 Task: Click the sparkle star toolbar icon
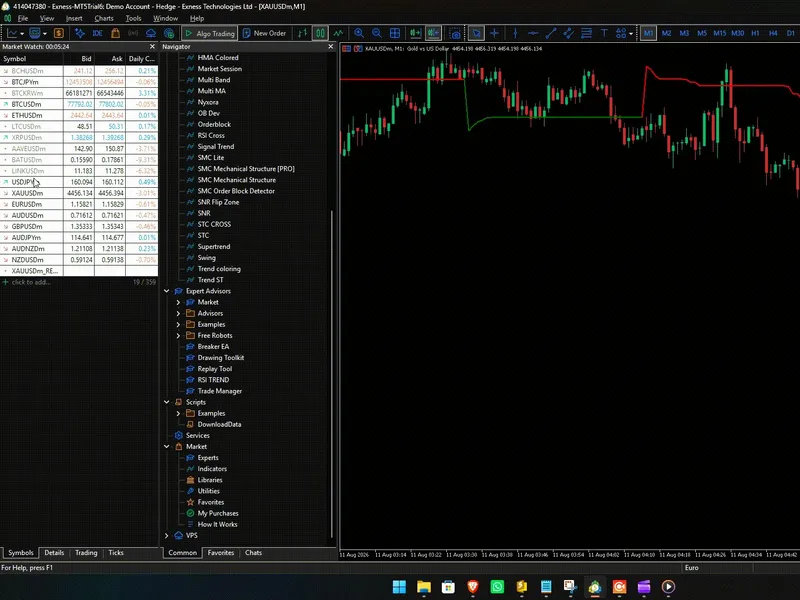80,33
